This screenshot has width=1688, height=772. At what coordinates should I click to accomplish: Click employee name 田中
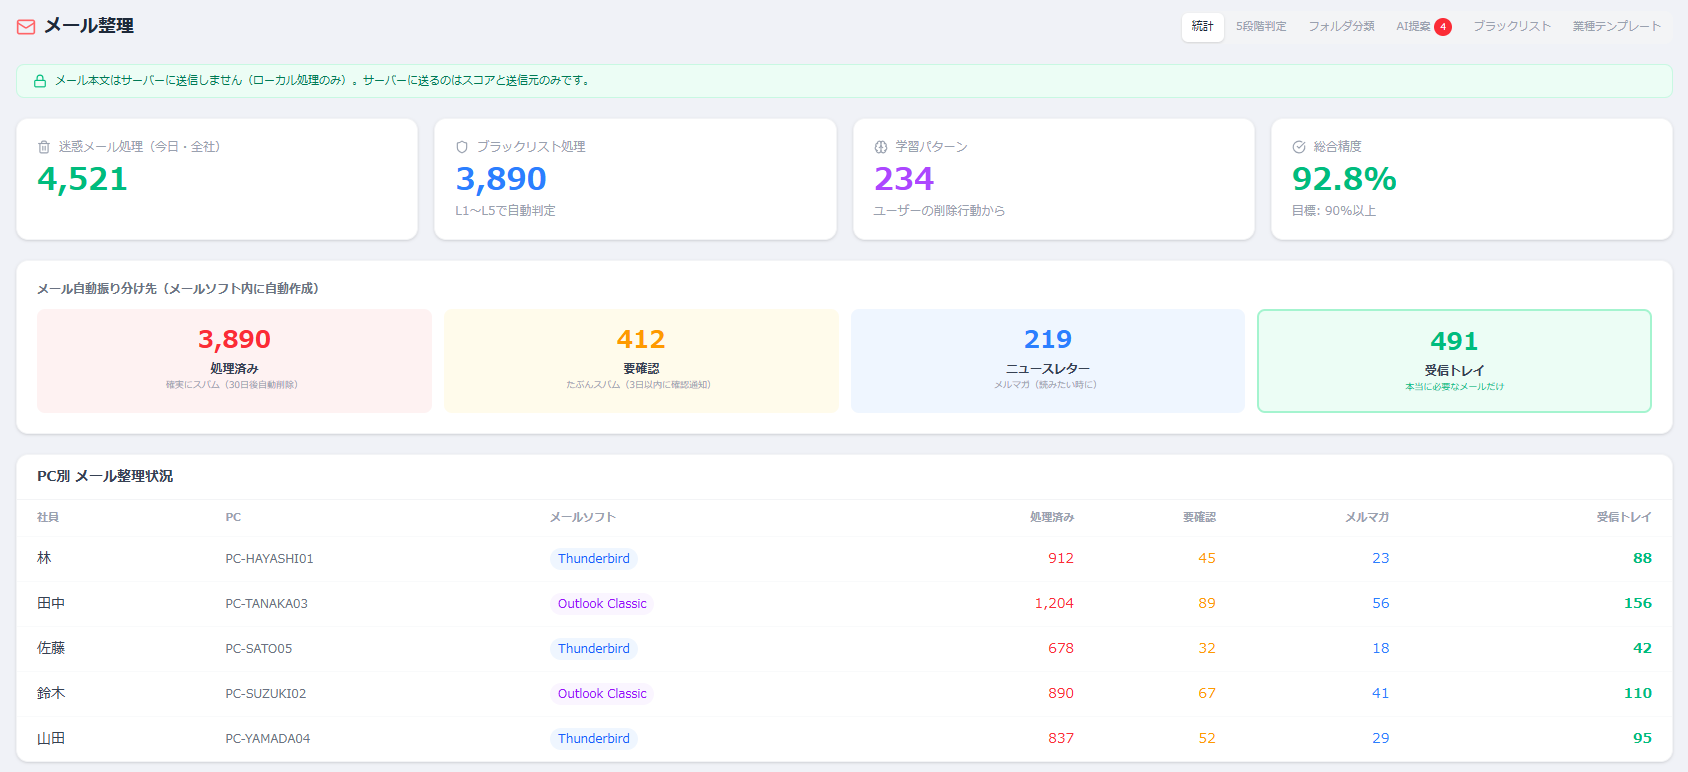coord(51,603)
